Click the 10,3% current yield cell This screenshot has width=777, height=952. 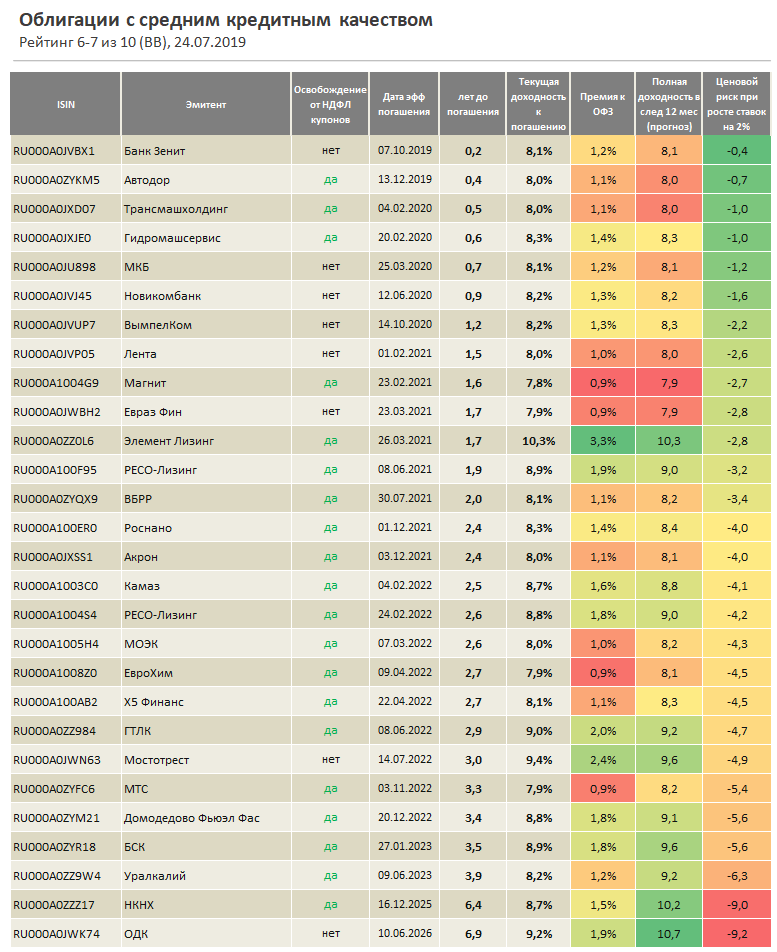pyautogui.click(x=538, y=441)
